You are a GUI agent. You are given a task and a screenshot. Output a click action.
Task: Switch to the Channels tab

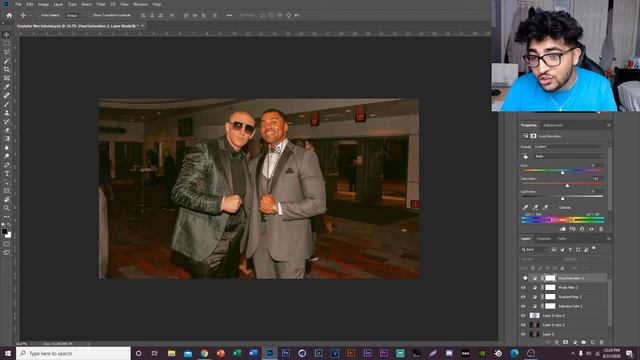coord(544,239)
